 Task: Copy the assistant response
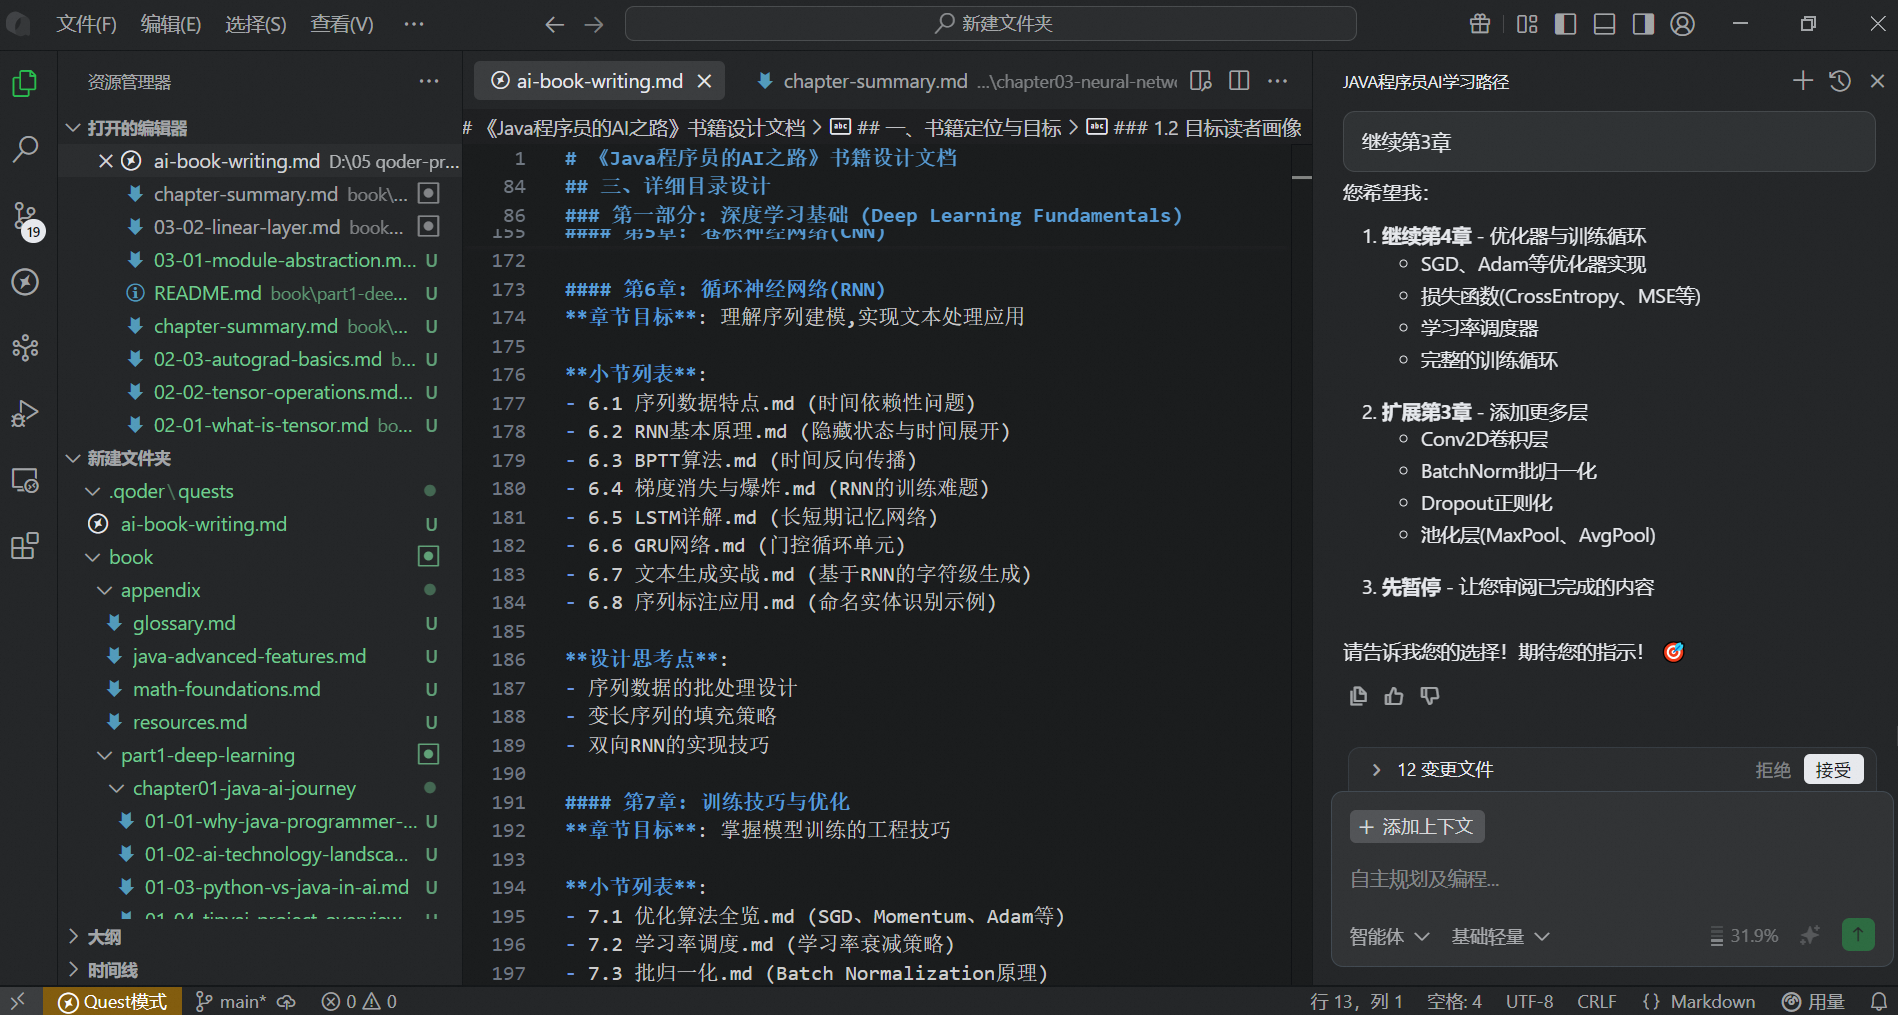click(1358, 696)
